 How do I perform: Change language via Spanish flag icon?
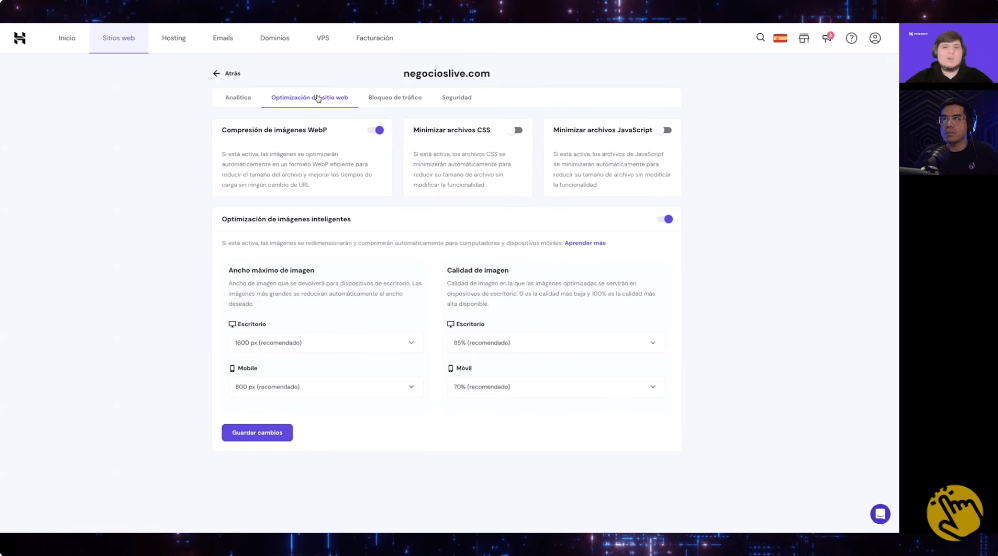tap(780, 38)
